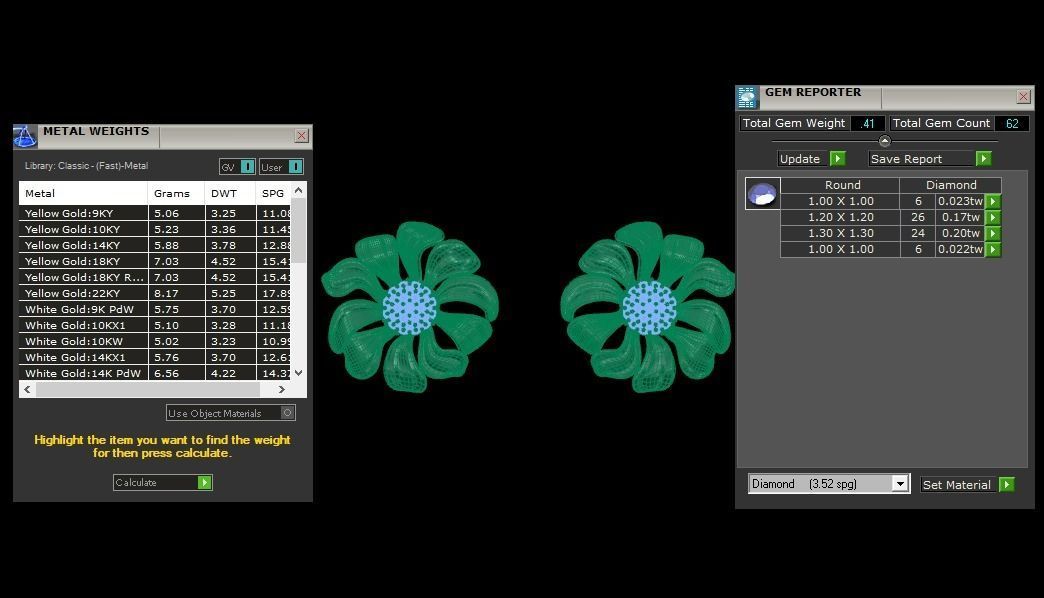The image size is (1044, 598).
Task: Click the Total Gem Weight value .41
Action: pyautogui.click(x=868, y=123)
